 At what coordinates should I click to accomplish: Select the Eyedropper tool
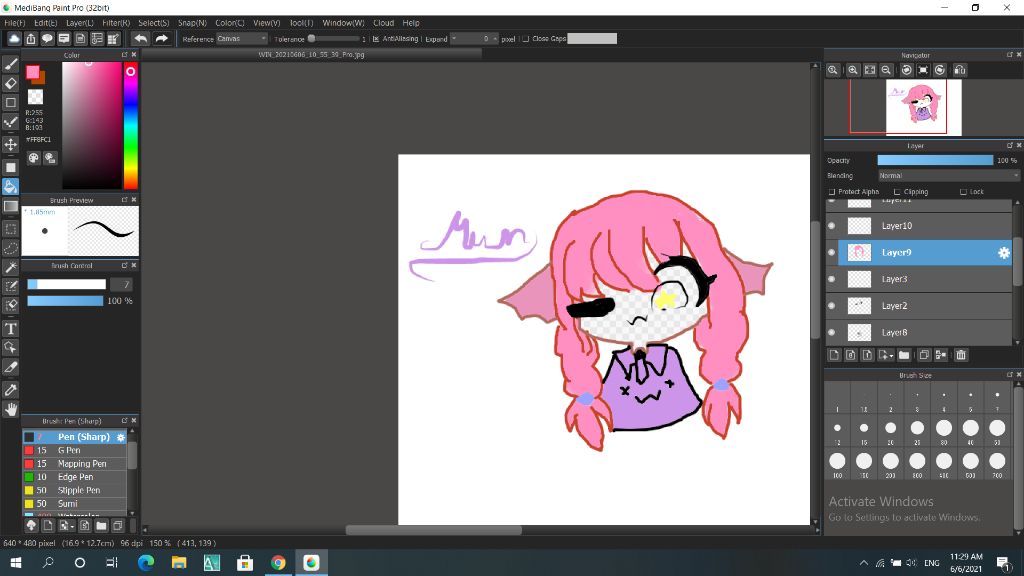click(10, 390)
